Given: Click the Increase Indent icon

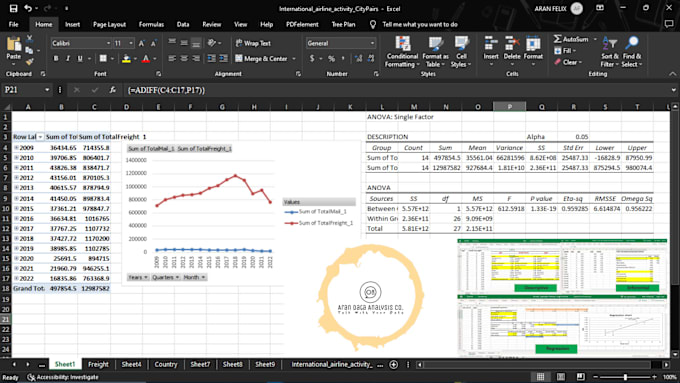Looking at the screenshot, I should point(223,58).
